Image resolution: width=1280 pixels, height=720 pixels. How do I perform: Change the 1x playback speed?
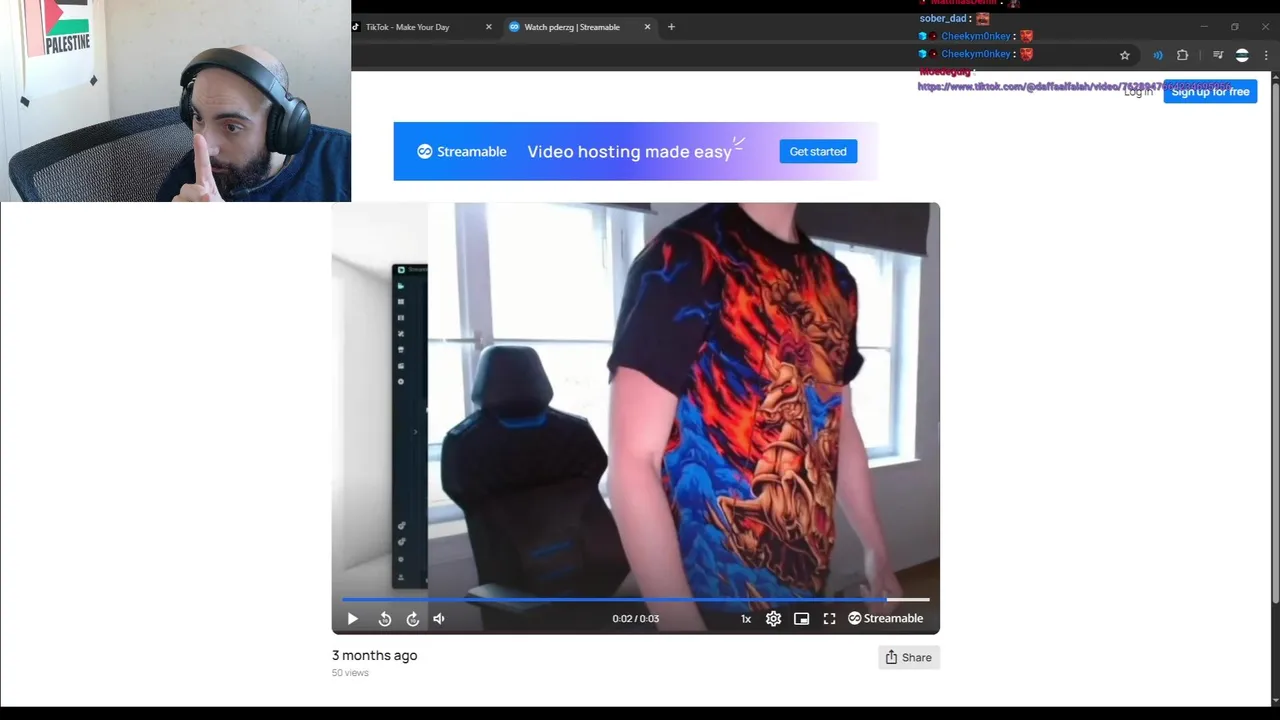745,619
